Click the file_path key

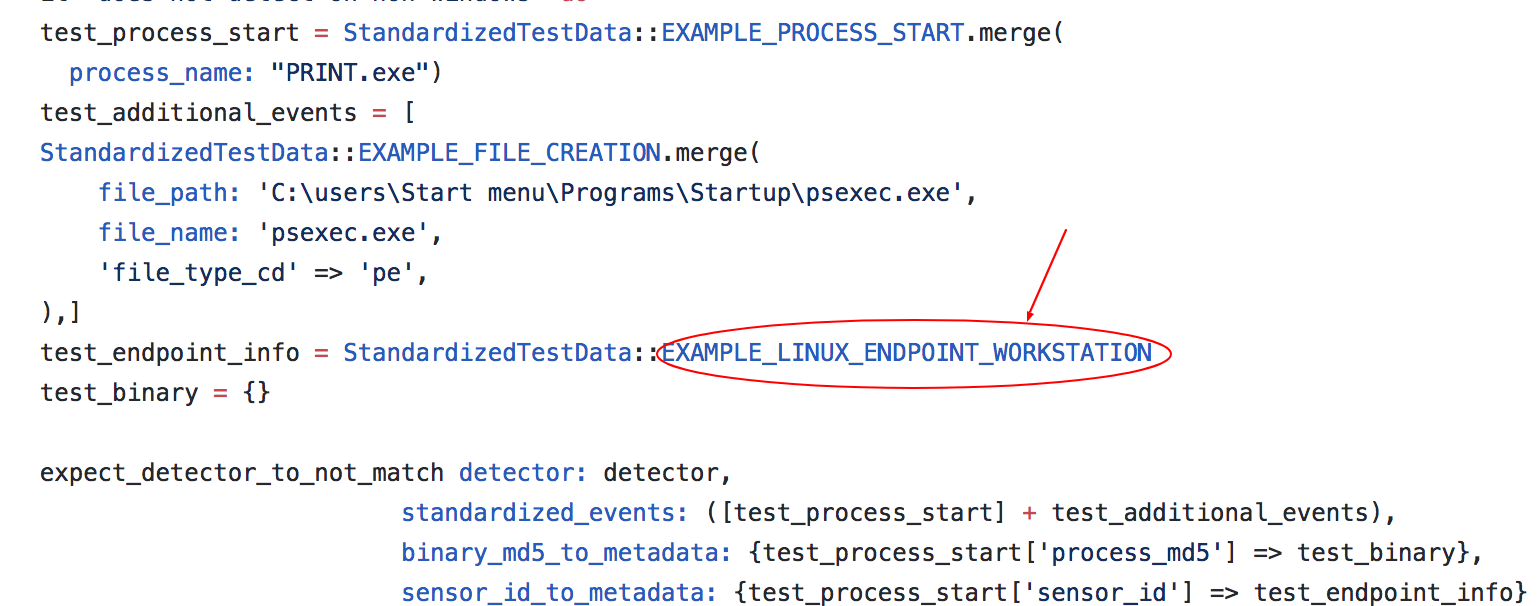pos(162,193)
